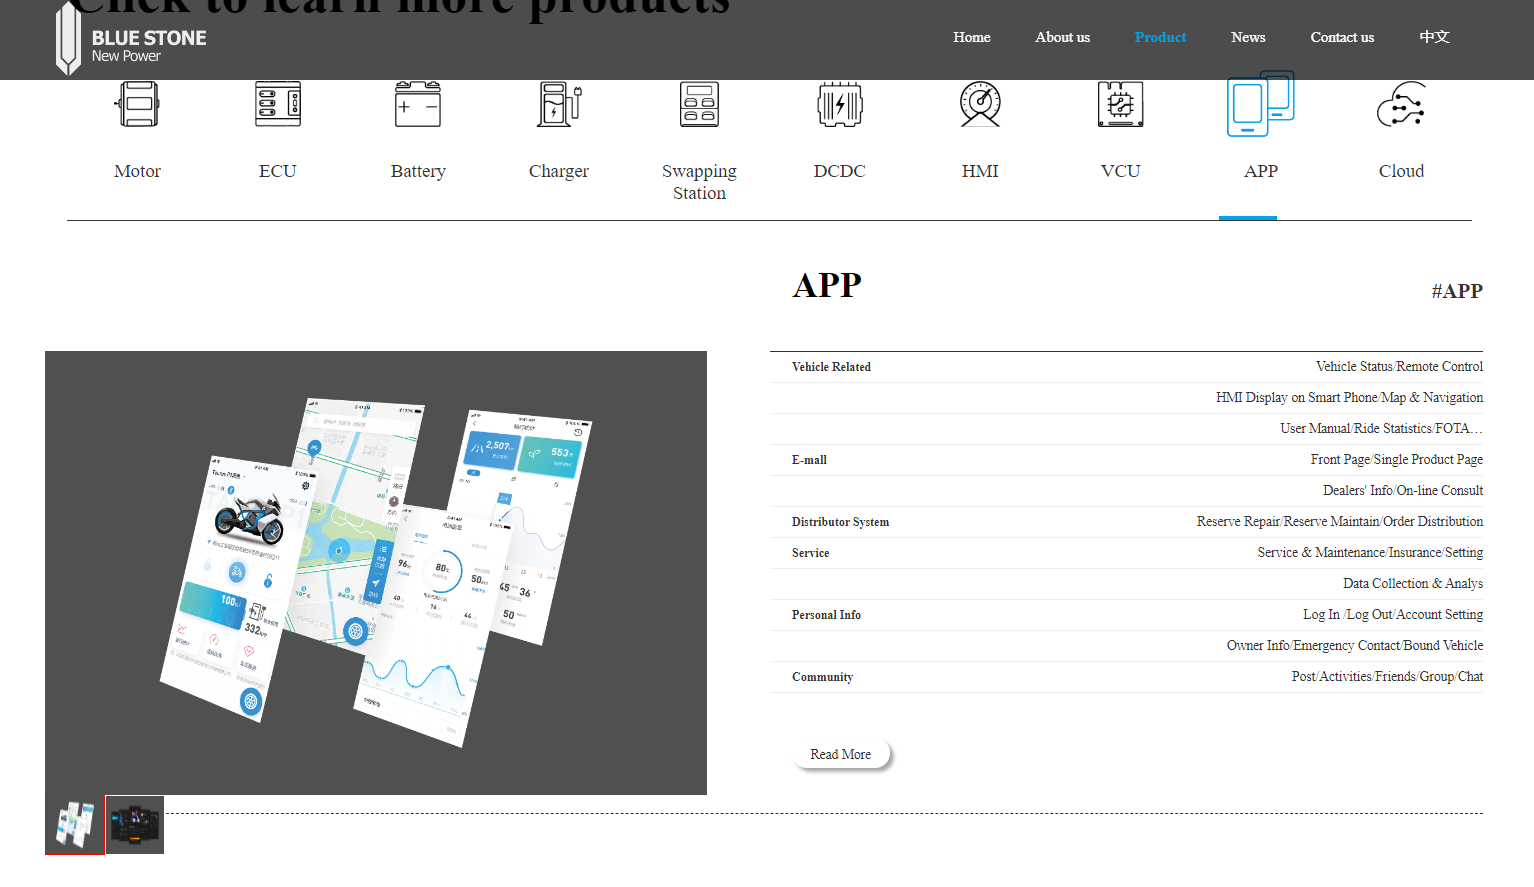Open the DCDC converter icon

point(840,105)
